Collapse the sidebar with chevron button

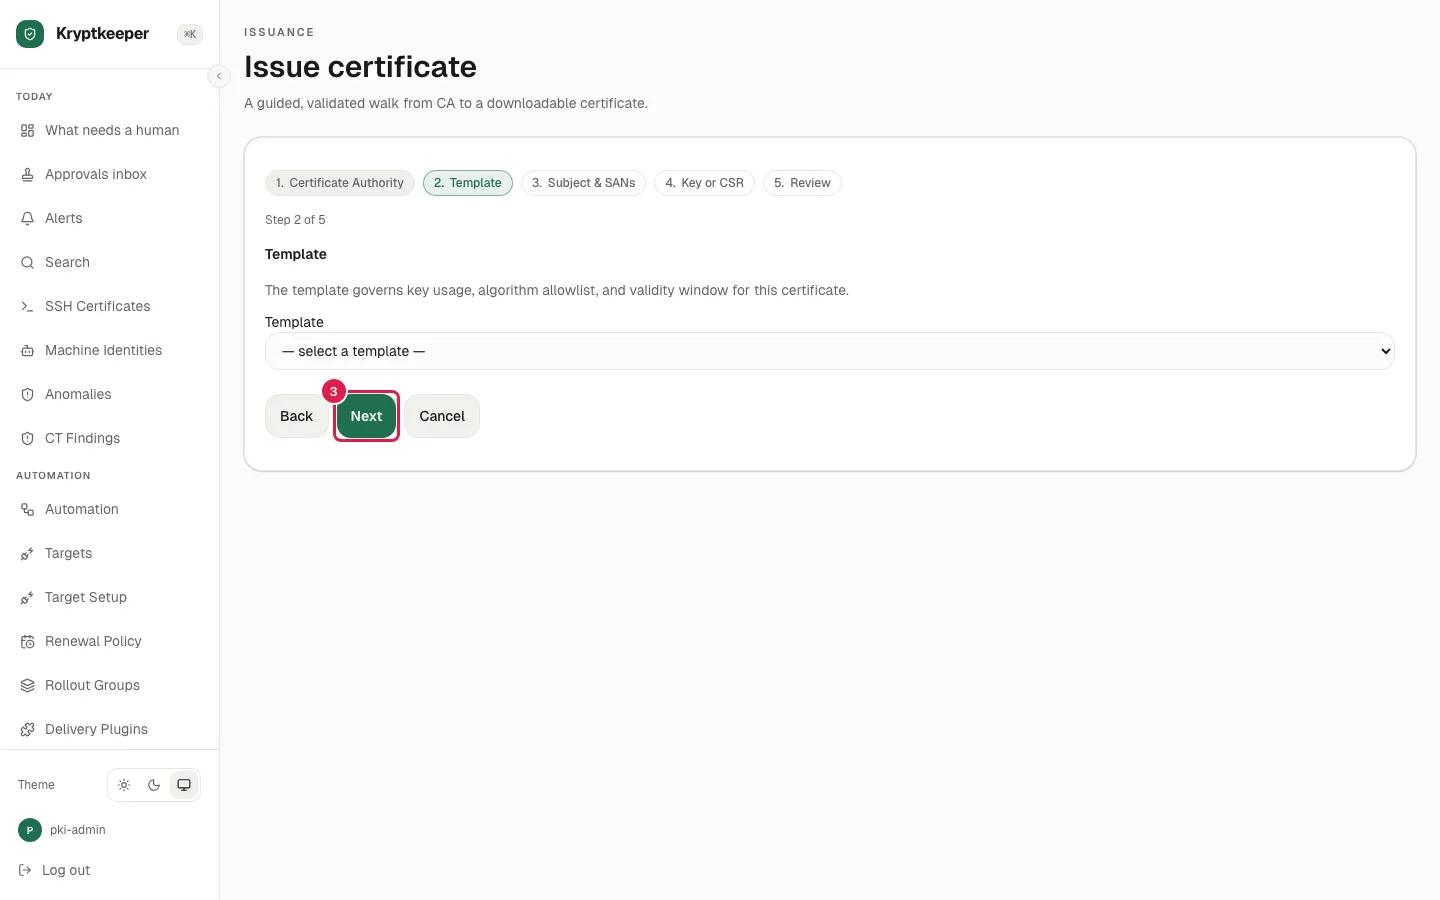click(x=219, y=76)
